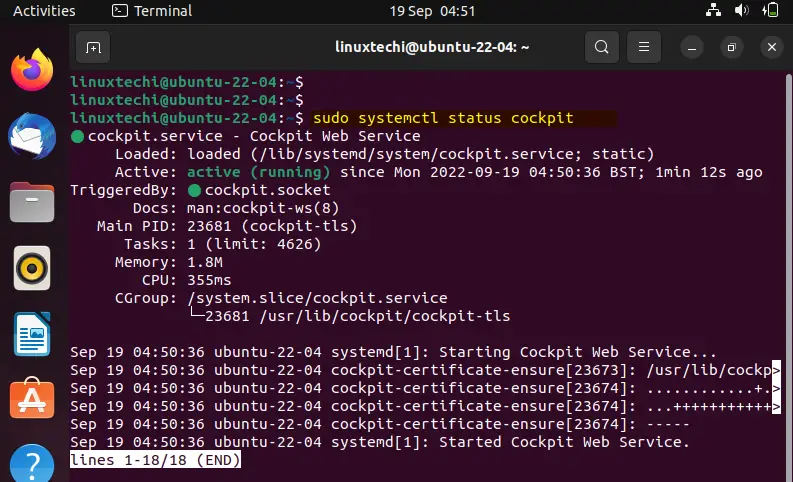Viewport: 793px width, 482px height.
Task: Open the terminal search tool
Action: (x=601, y=48)
